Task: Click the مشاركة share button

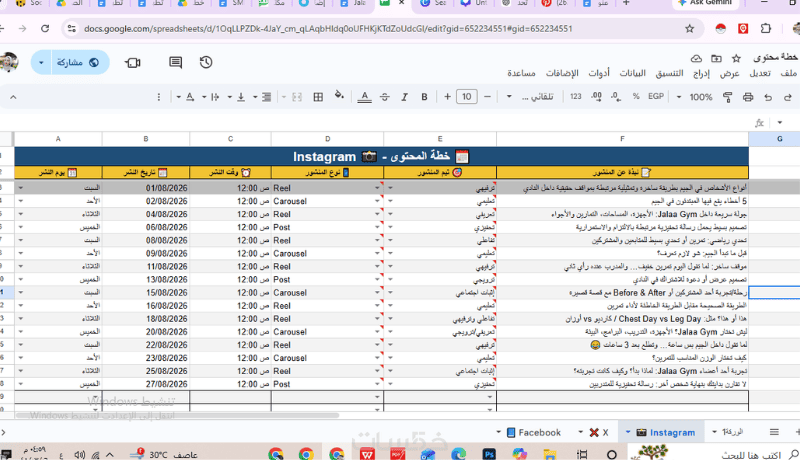Action: tap(78, 62)
